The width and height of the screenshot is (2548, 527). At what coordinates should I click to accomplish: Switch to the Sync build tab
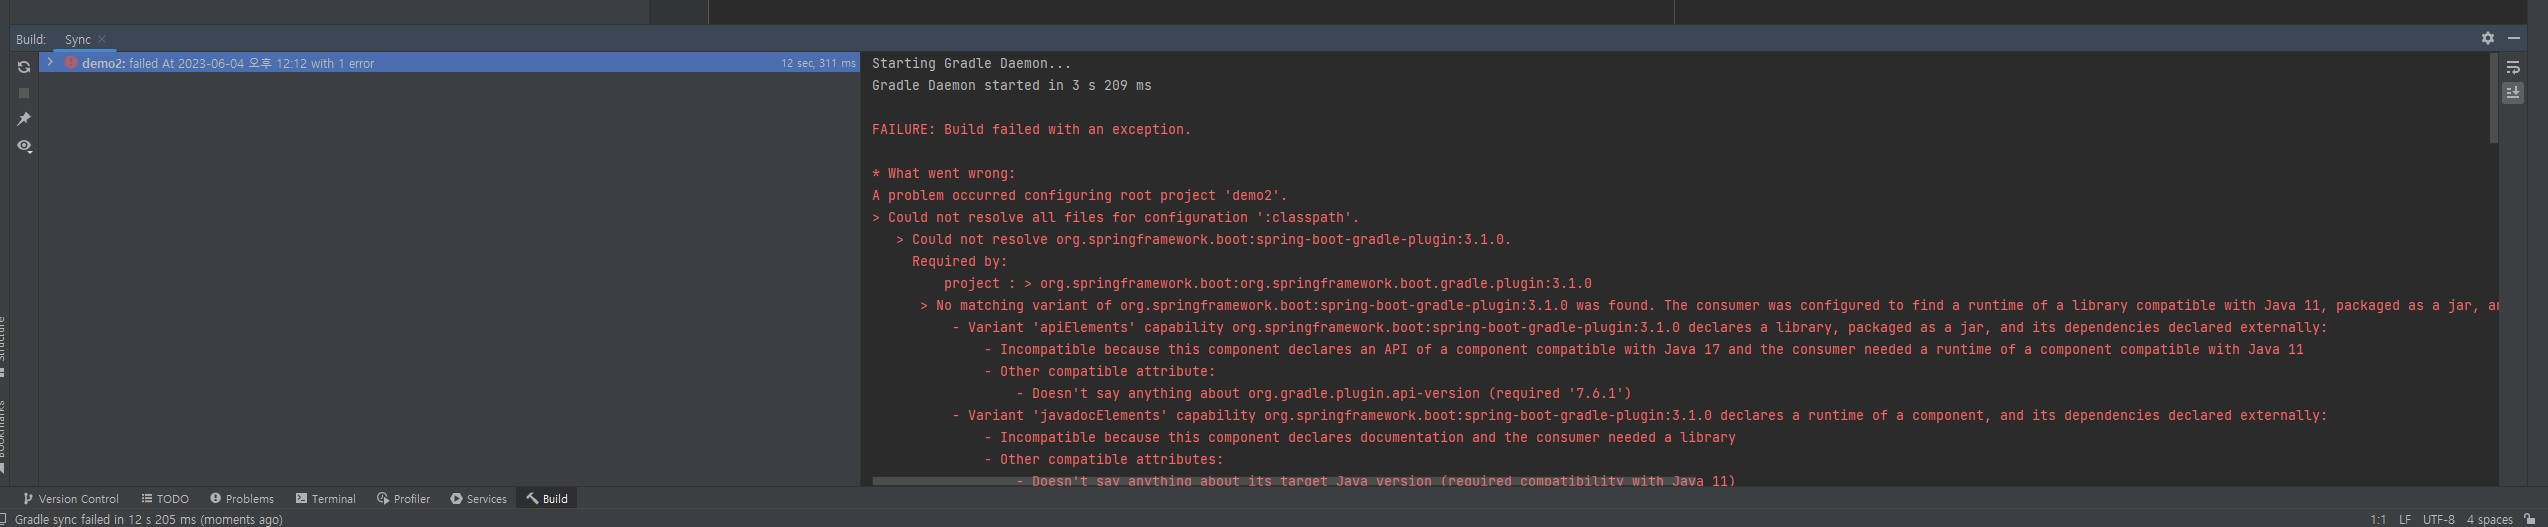(x=77, y=39)
